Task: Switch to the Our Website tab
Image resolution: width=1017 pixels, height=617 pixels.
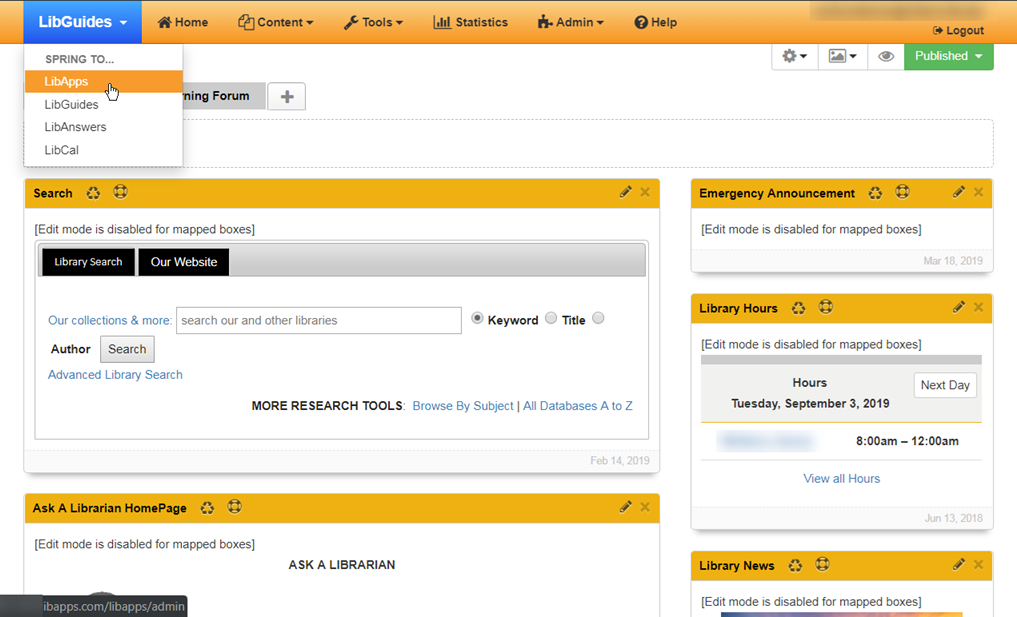Action: pyautogui.click(x=183, y=261)
